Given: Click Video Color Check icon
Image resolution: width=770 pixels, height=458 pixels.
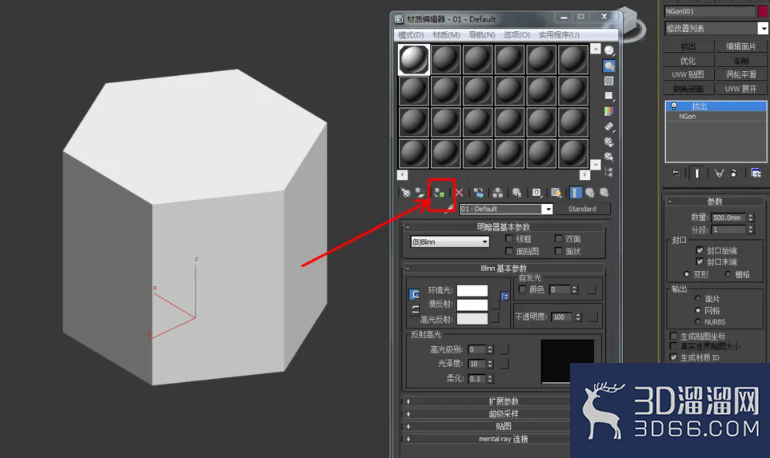Looking at the screenshot, I should [x=609, y=111].
